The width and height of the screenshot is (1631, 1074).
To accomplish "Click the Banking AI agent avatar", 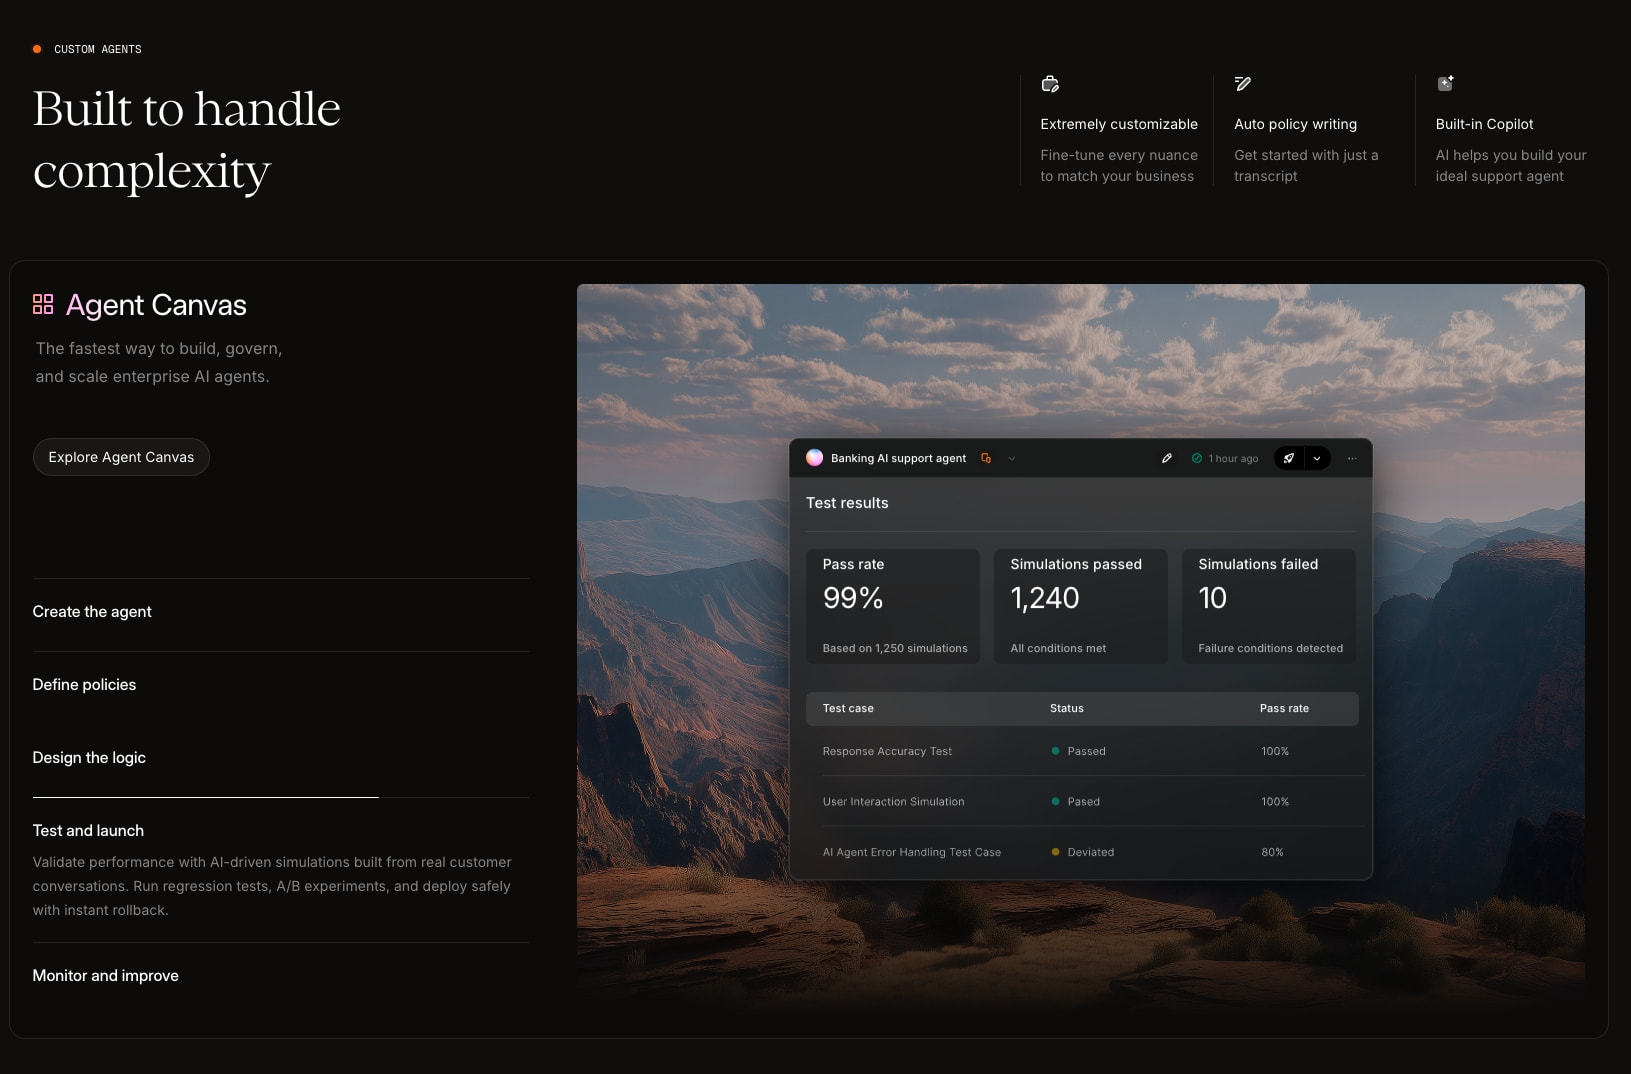I will pyautogui.click(x=815, y=458).
